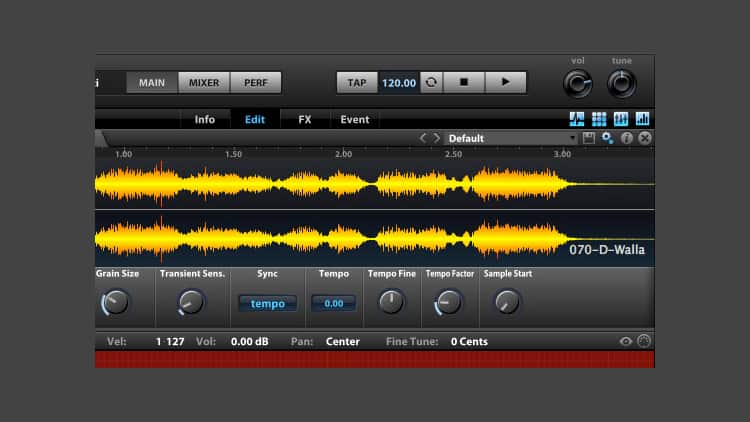The height and width of the screenshot is (422, 750).
Task: Toggle the Sync tempo button
Action: click(x=268, y=303)
